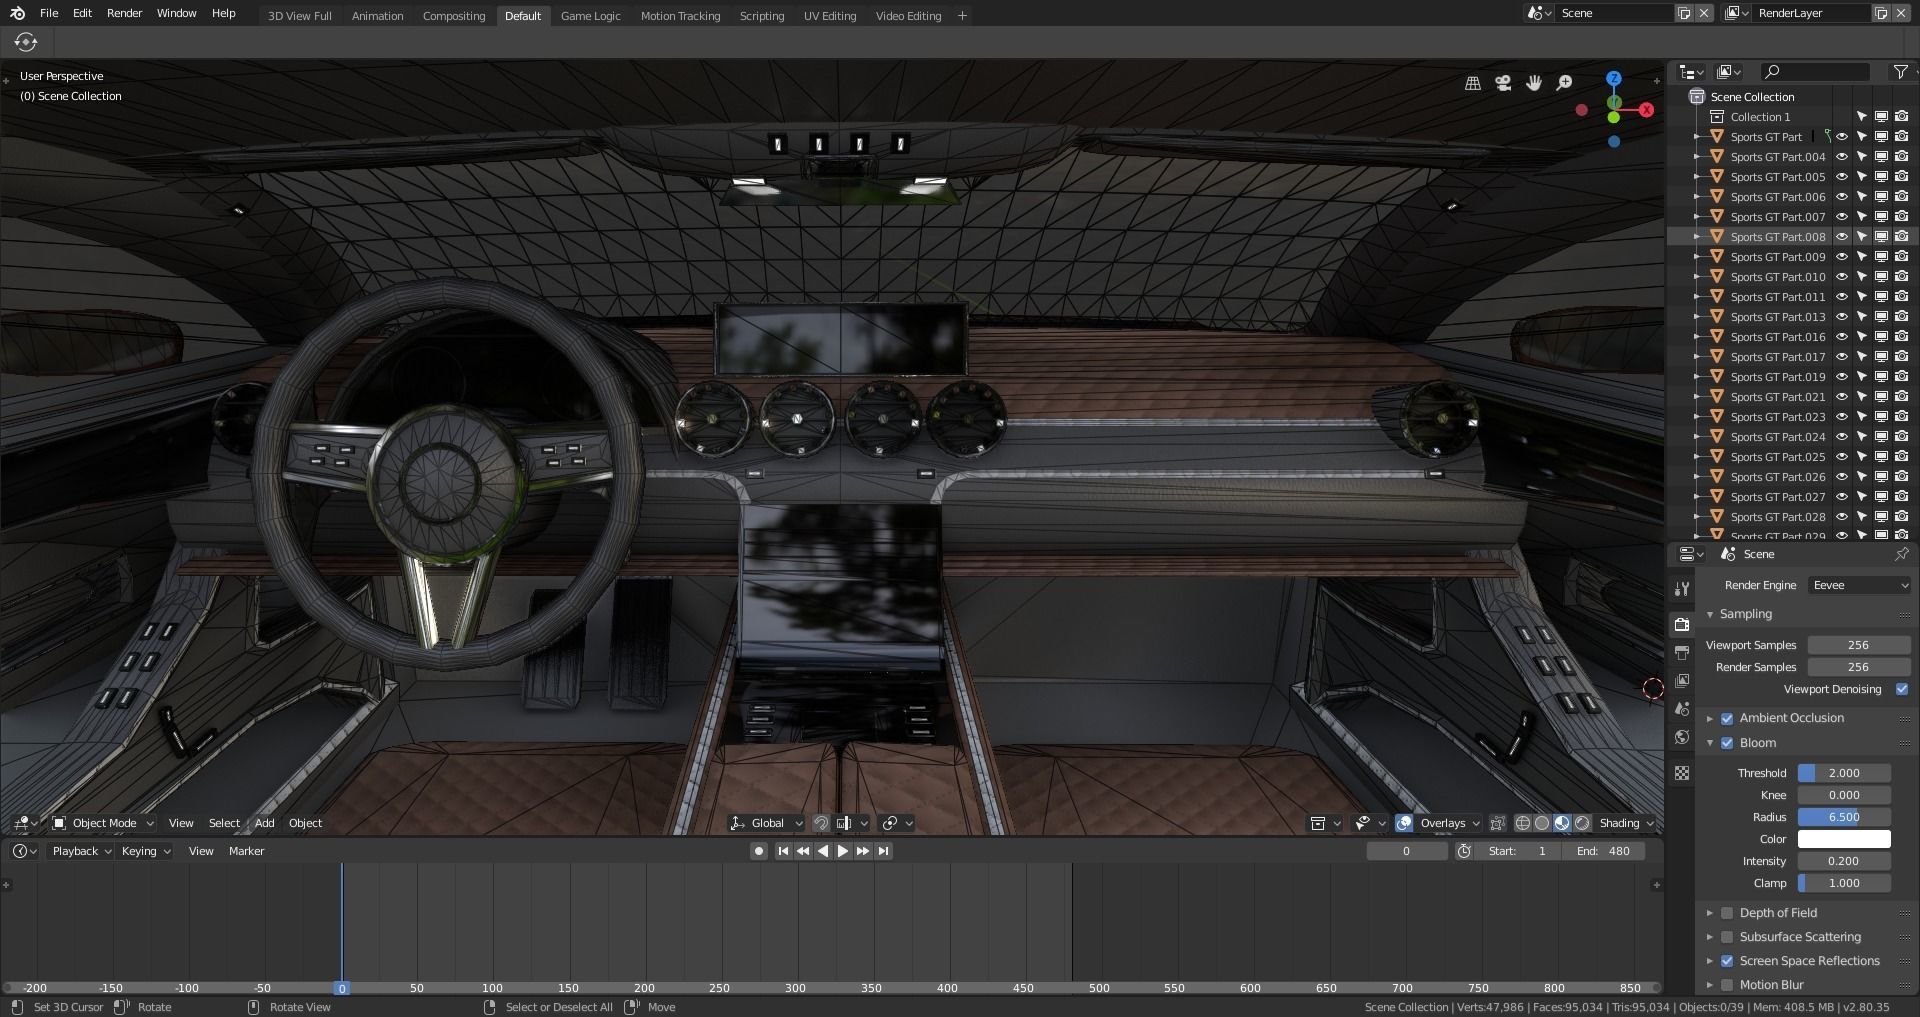Disable Screen Space Reflections checkbox
The height and width of the screenshot is (1017, 1920).
(1727, 961)
